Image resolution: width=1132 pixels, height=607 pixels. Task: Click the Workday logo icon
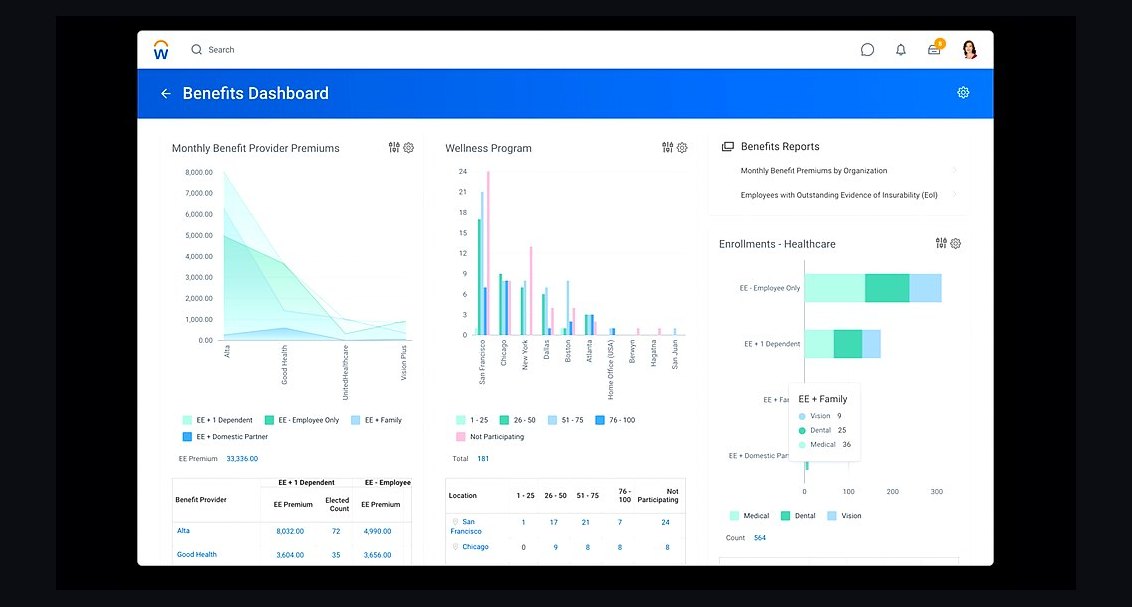(x=161, y=50)
